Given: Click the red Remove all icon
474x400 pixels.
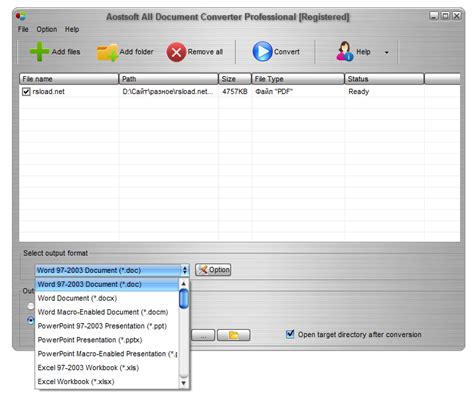Looking at the screenshot, I should 176,52.
